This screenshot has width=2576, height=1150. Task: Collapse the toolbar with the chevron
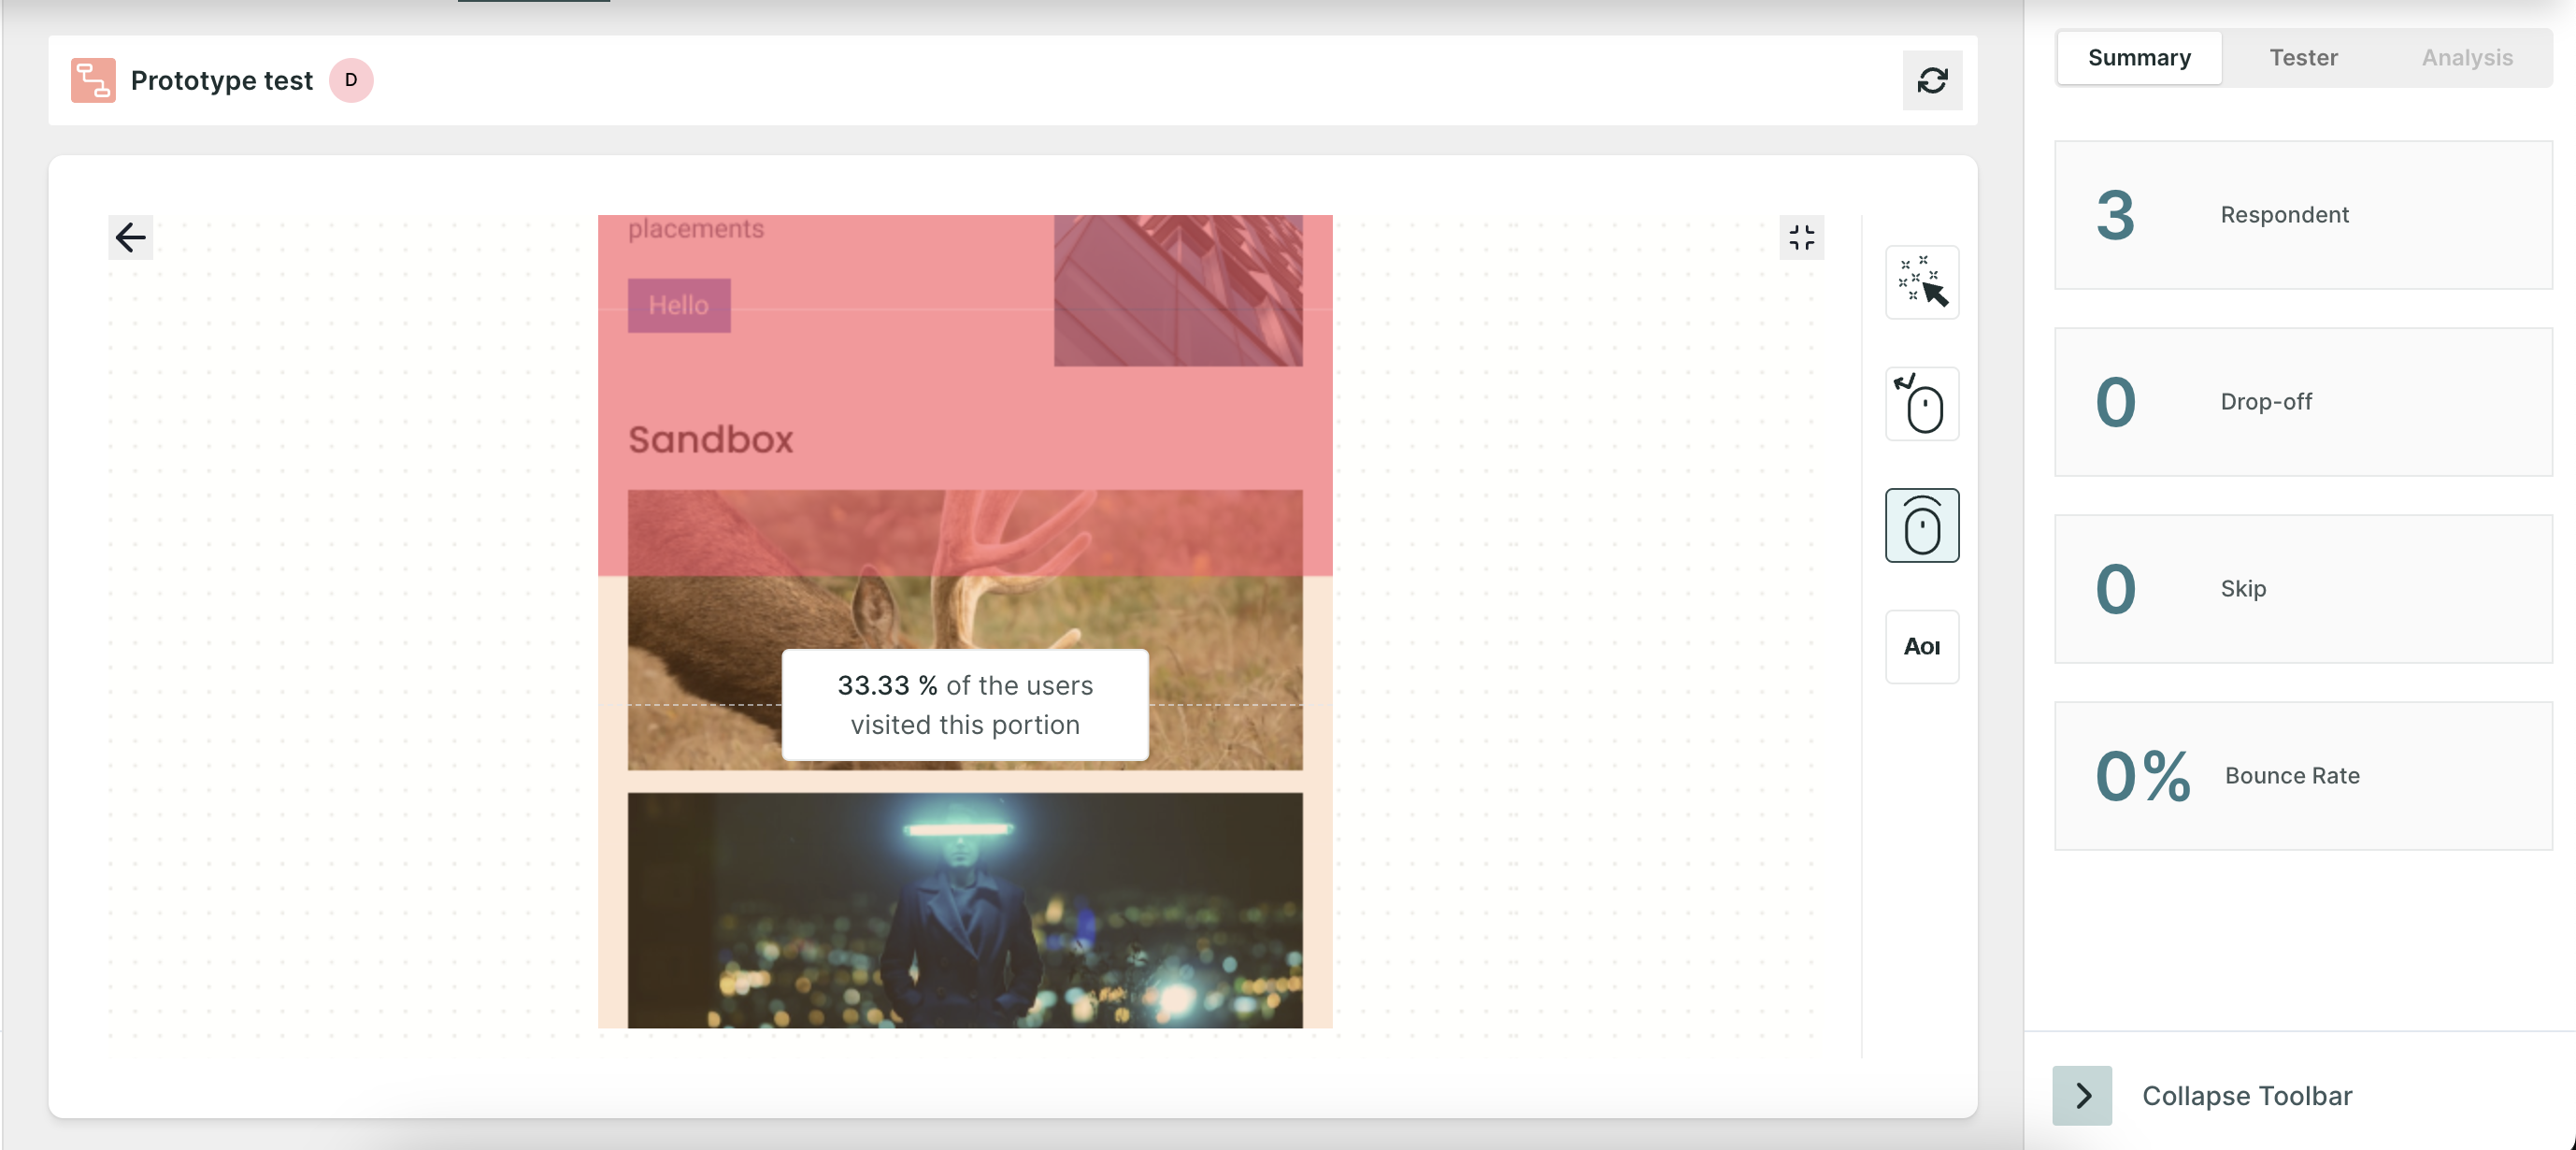point(2082,1095)
